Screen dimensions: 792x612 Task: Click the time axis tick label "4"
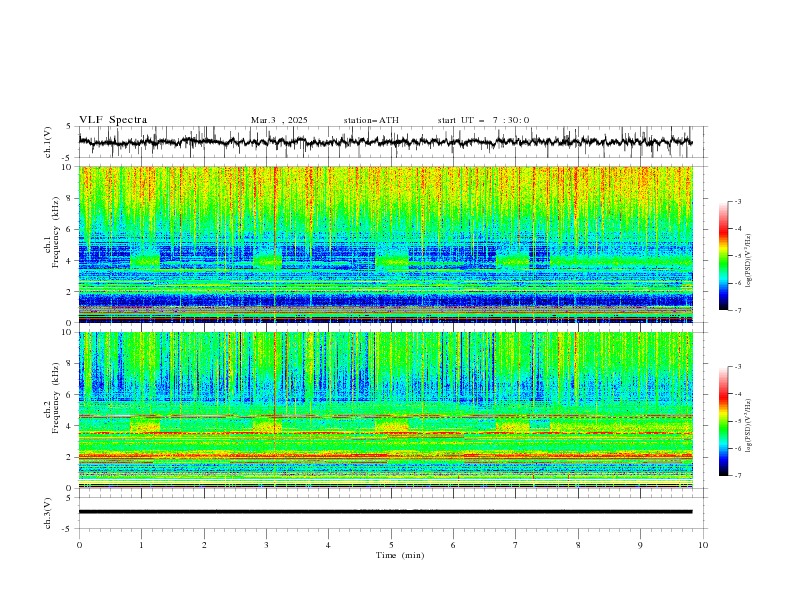[328, 545]
